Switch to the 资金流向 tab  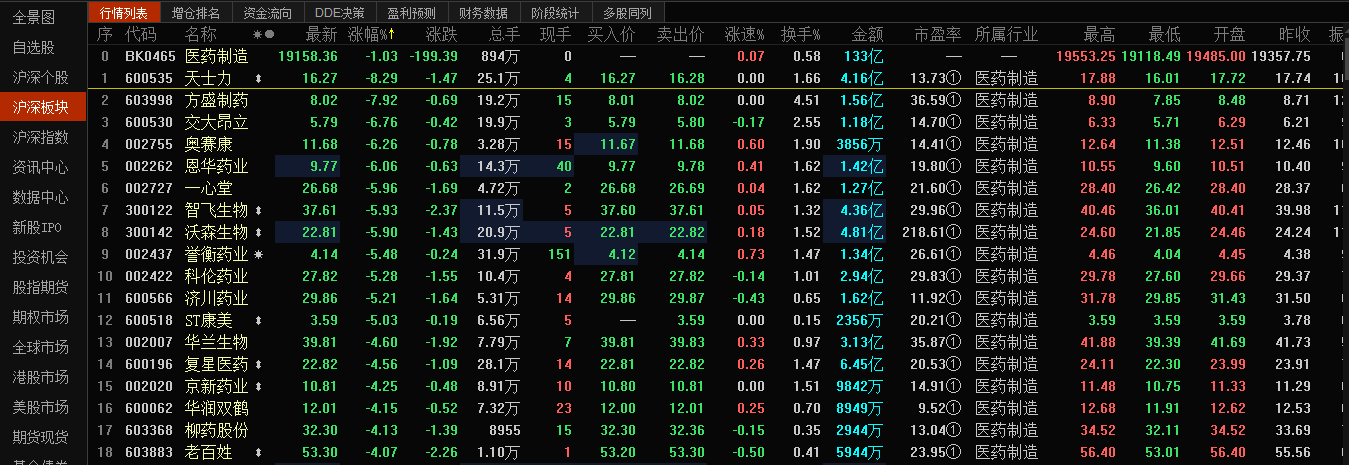(267, 12)
